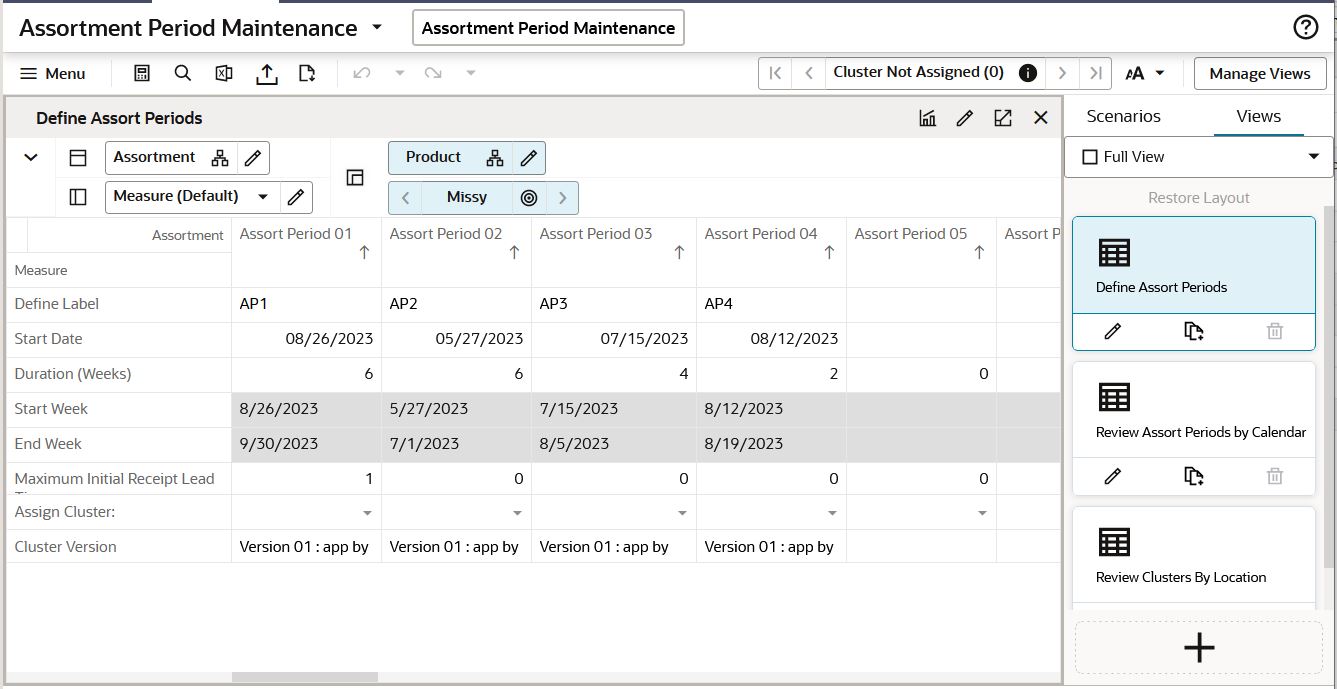Screen dimensions: 1337x689
Task: Click the target icon next to Missy
Action: click(x=529, y=198)
